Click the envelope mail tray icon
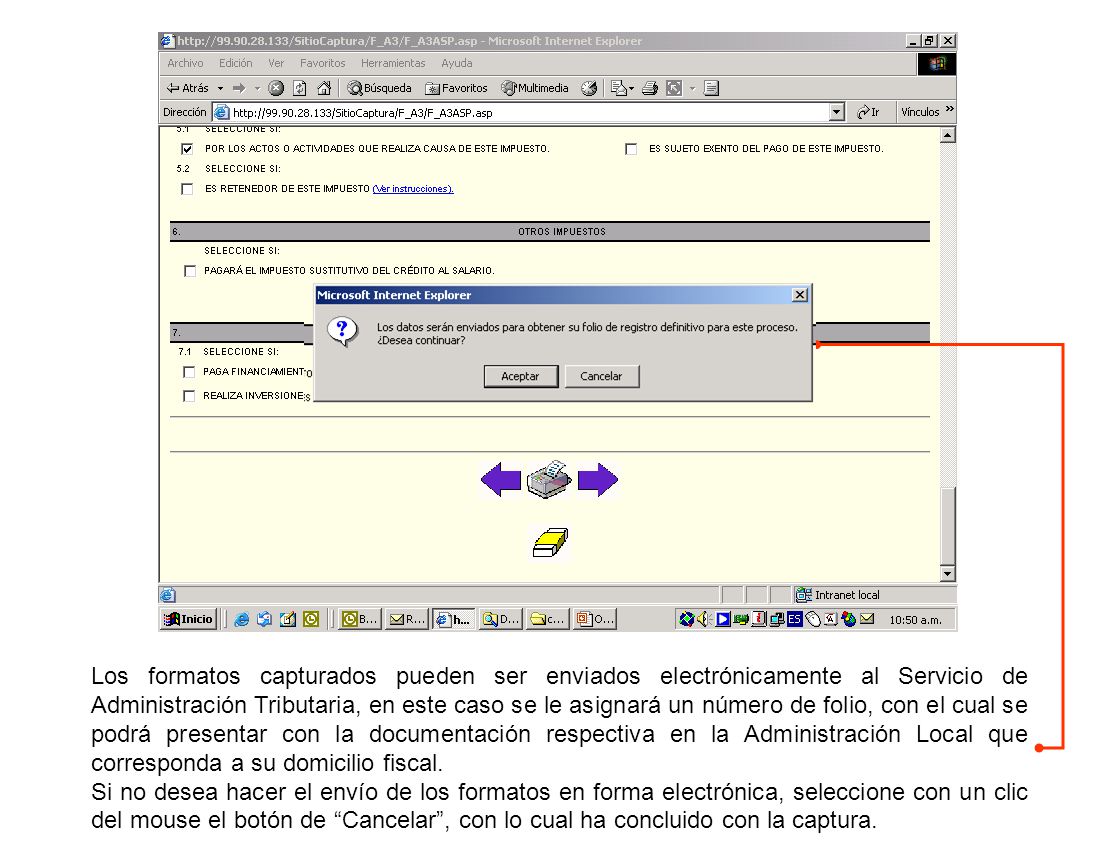1116x860 pixels. tap(867, 619)
